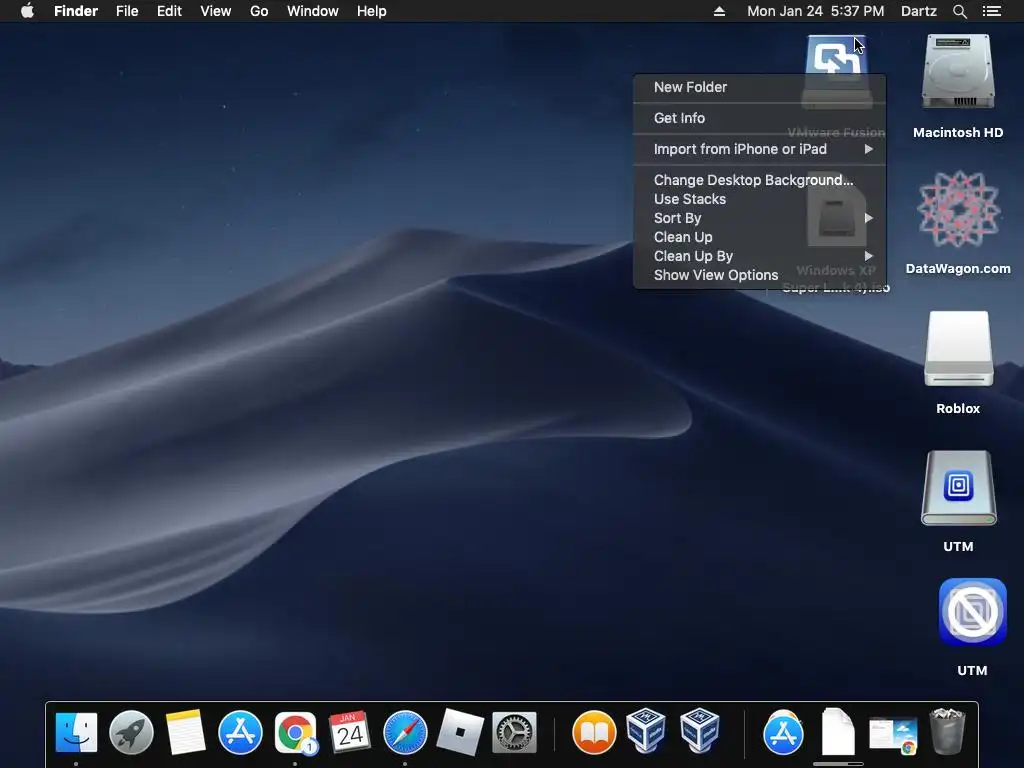
Task: Expand the Sort By submenu
Action: point(760,218)
